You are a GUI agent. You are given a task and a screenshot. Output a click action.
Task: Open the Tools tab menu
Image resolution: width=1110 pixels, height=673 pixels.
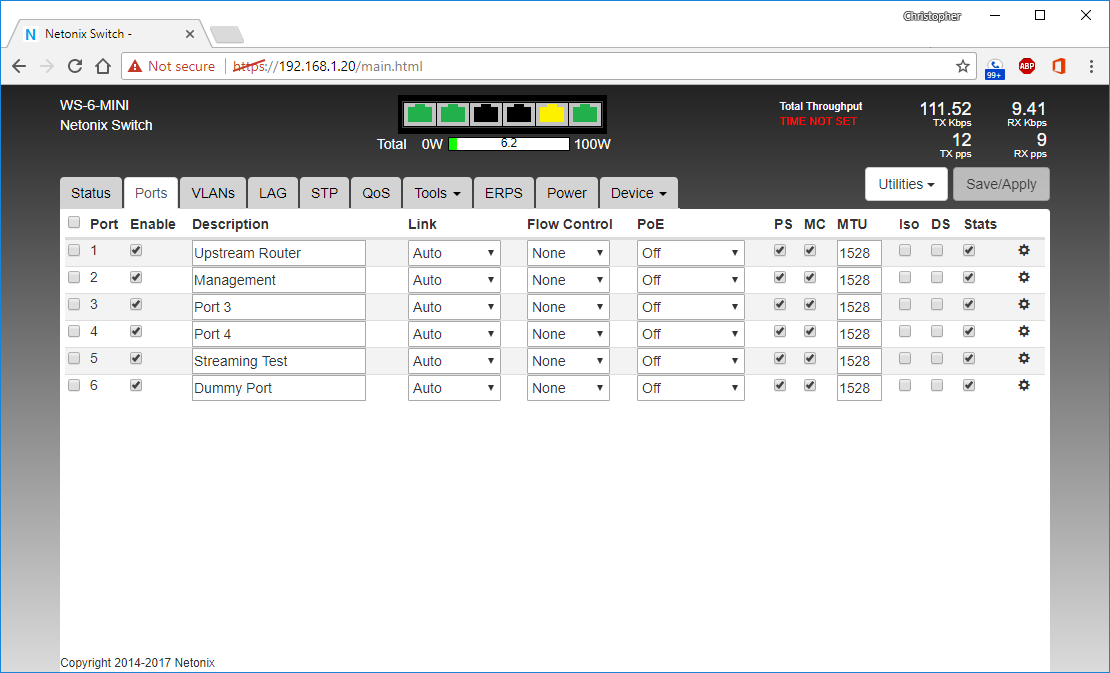[437, 193]
